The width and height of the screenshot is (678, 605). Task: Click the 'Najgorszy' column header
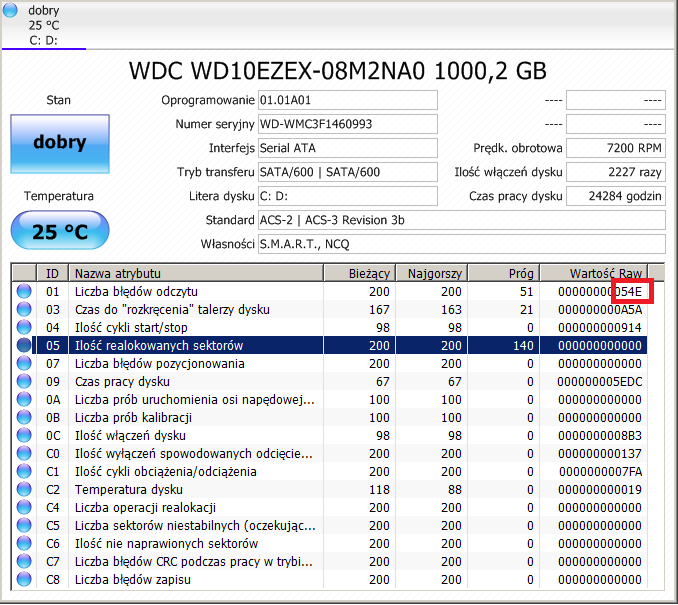(432, 273)
